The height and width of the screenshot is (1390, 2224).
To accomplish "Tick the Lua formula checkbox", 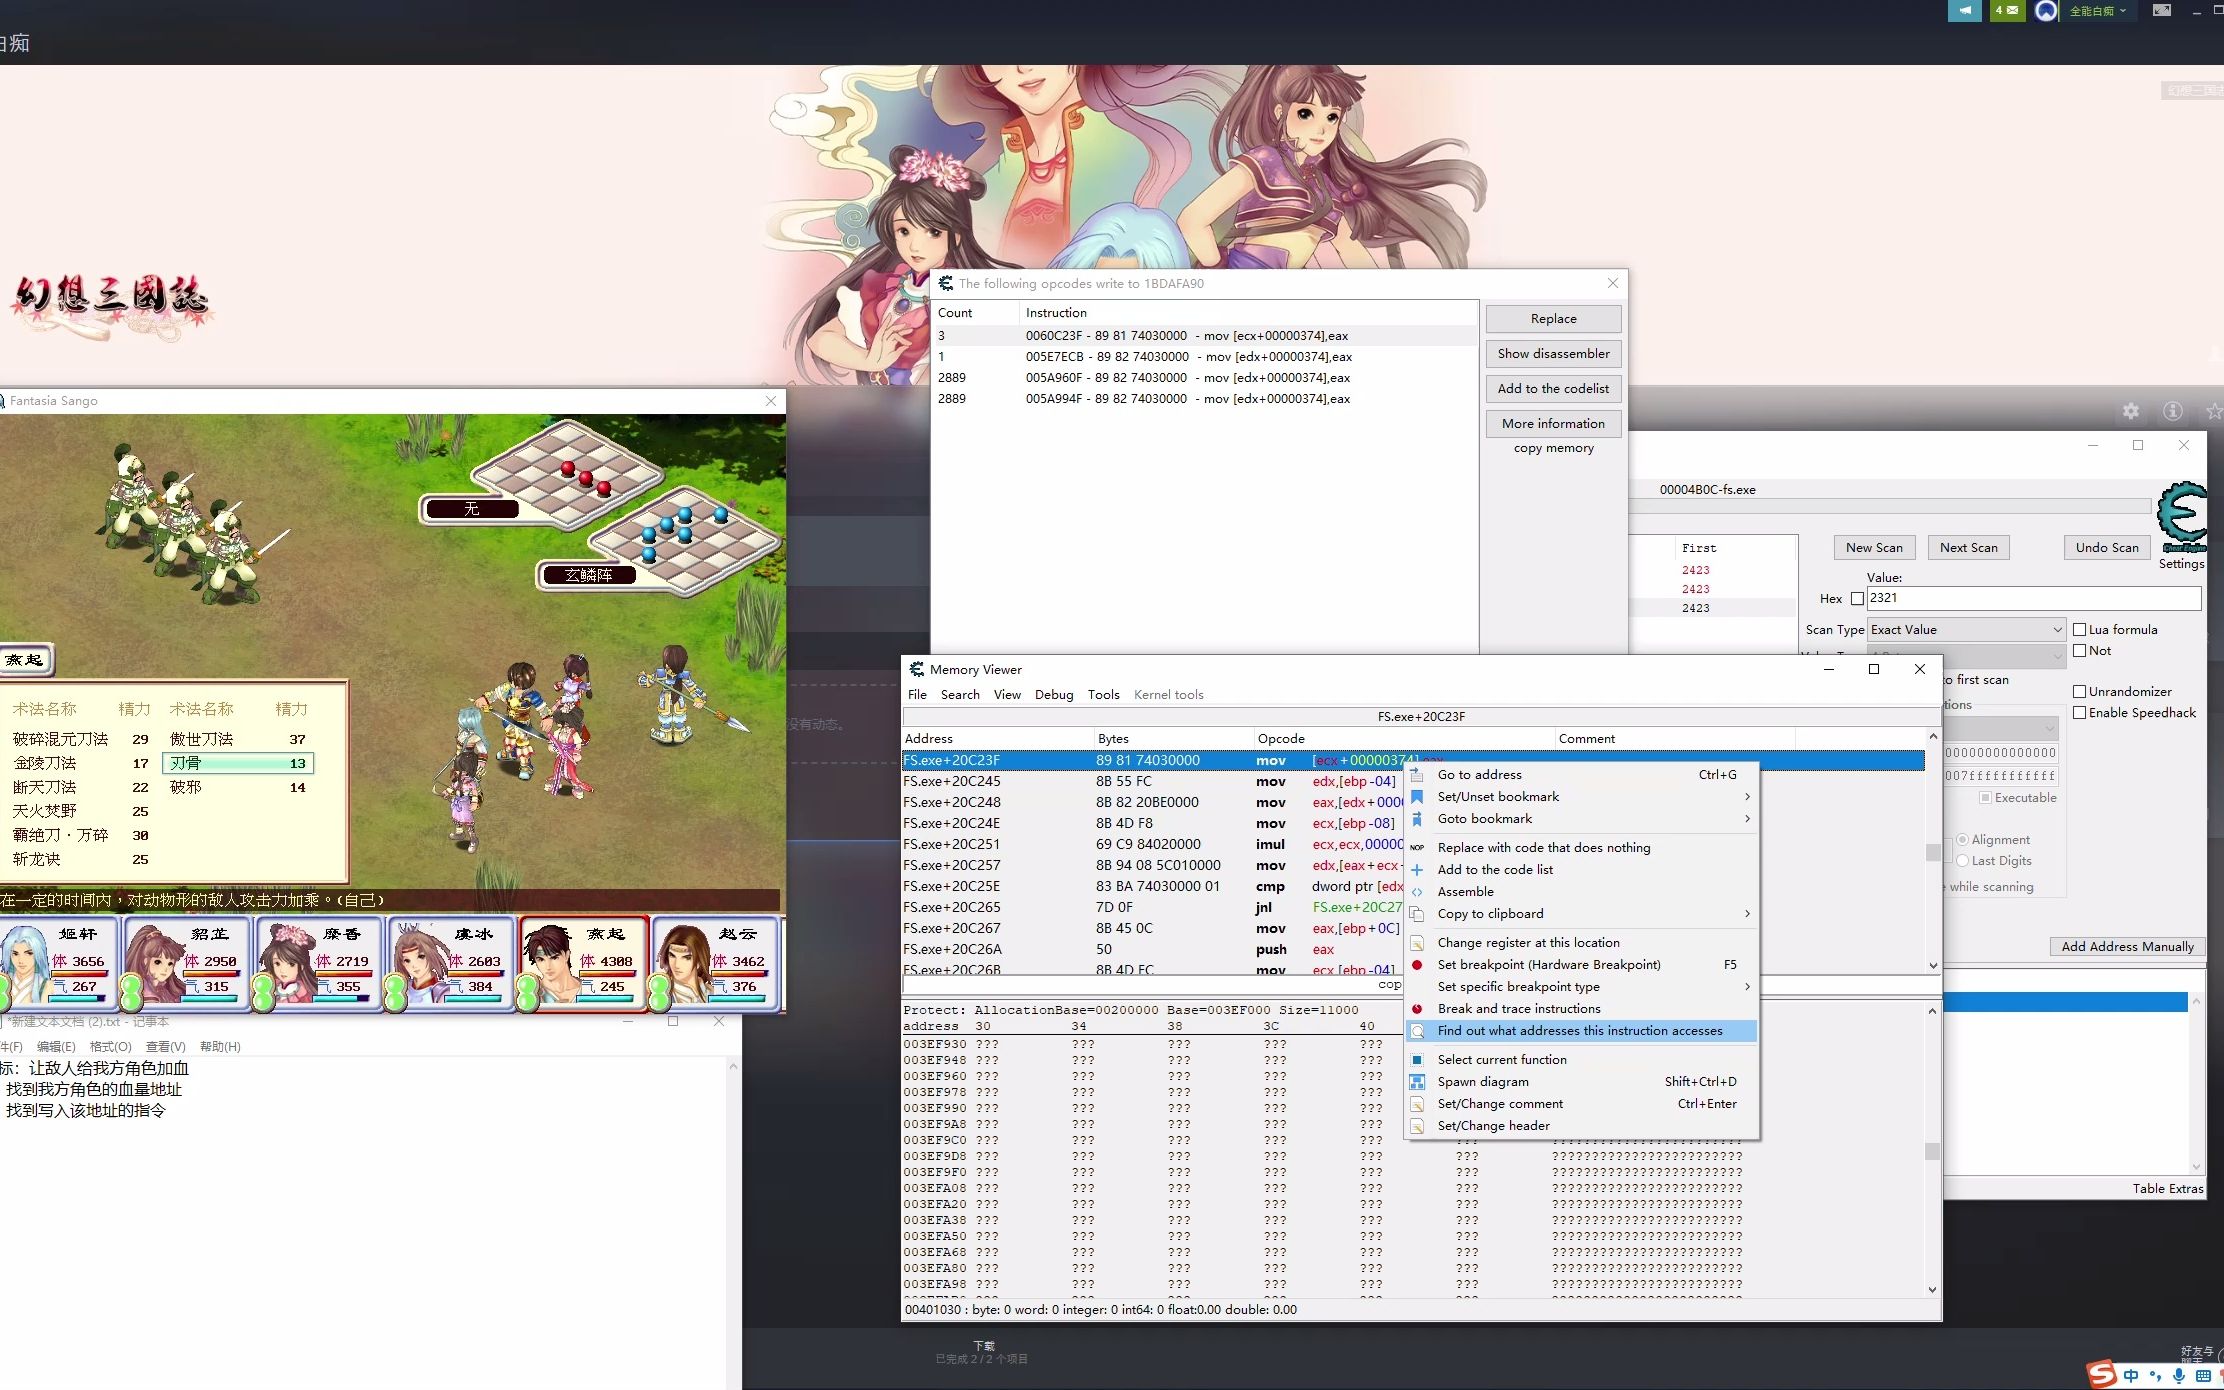I will (x=2080, y=630).
